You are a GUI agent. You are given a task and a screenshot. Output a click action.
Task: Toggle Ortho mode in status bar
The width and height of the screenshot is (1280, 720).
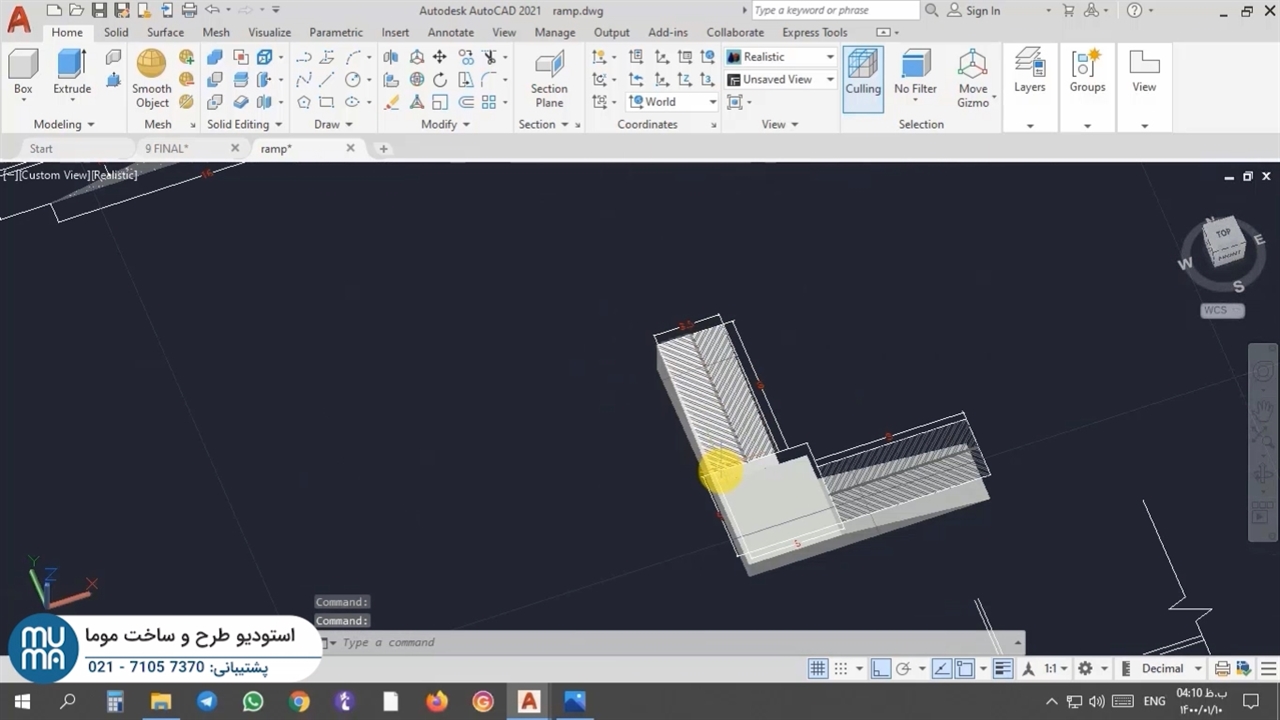point(880,669)
